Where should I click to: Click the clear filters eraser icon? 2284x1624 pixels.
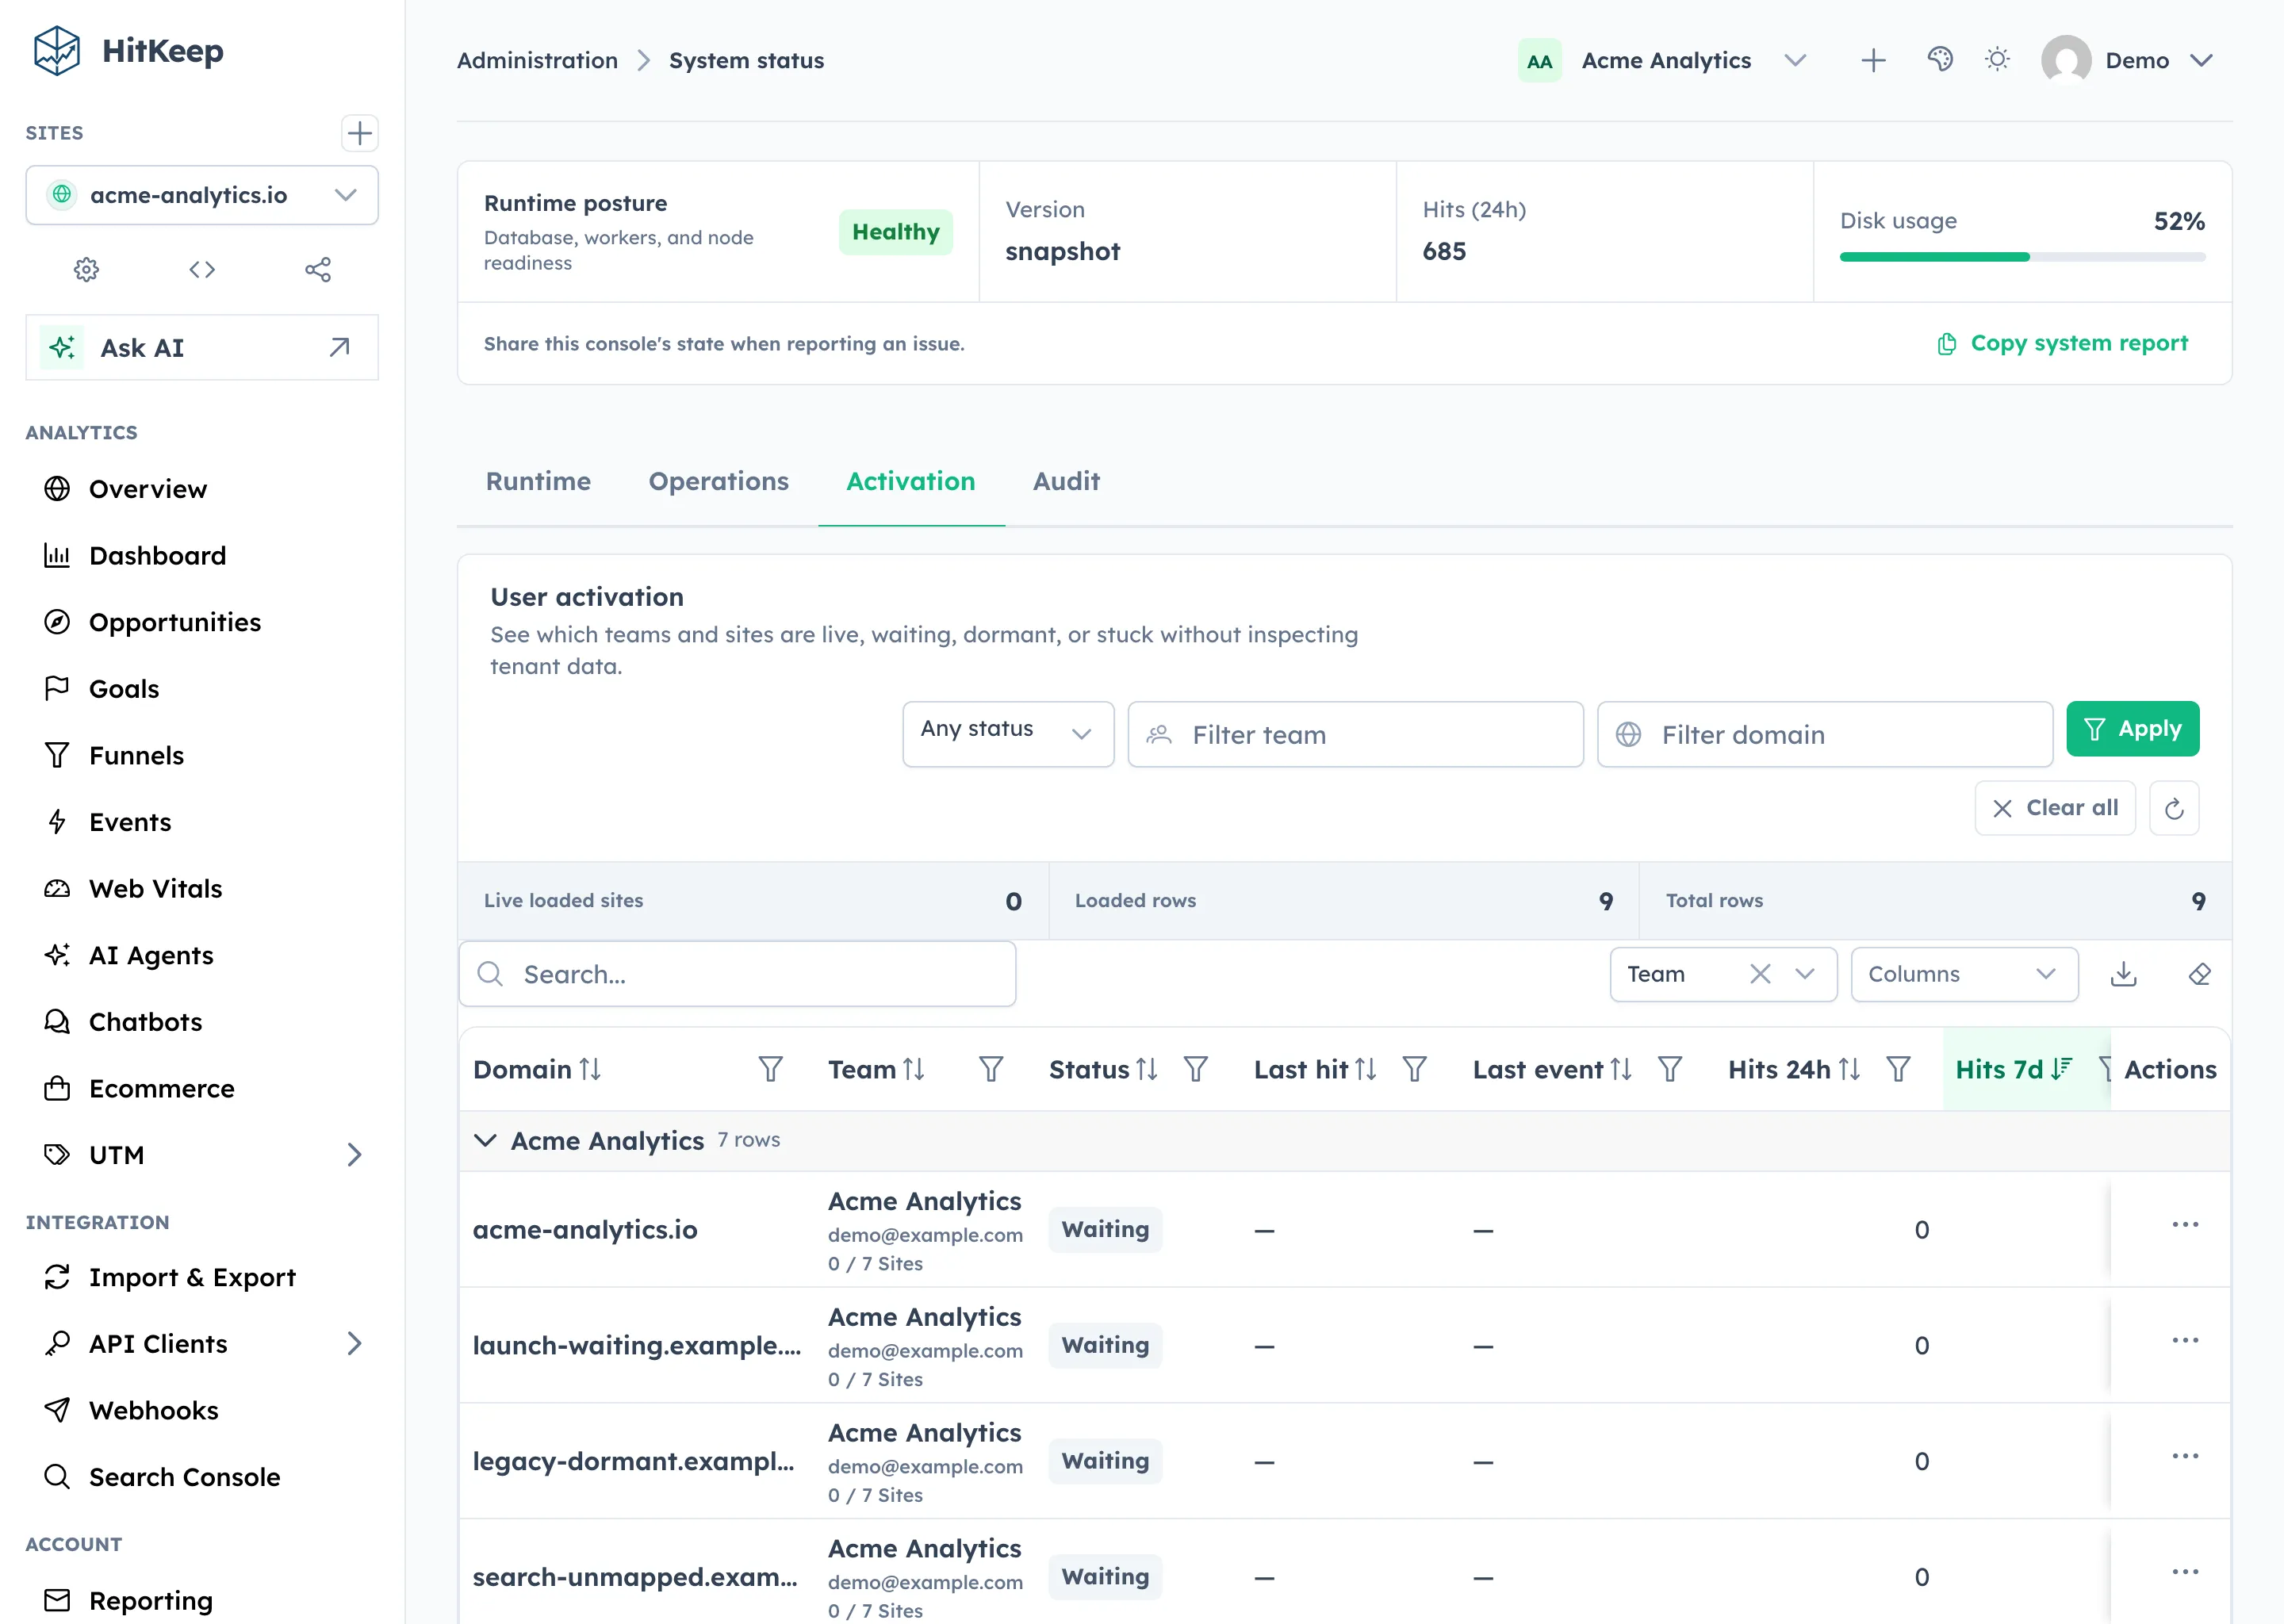pyautogui.click(x=2199, y=974)
